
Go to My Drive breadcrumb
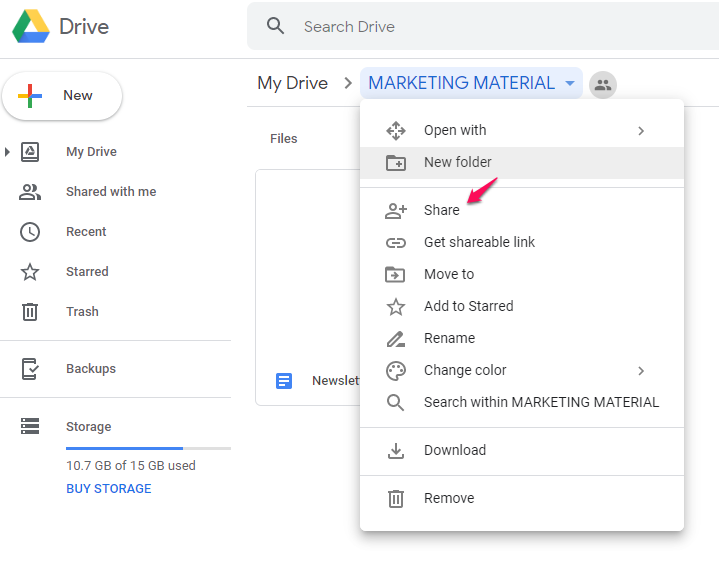click(x=293, y=83)
